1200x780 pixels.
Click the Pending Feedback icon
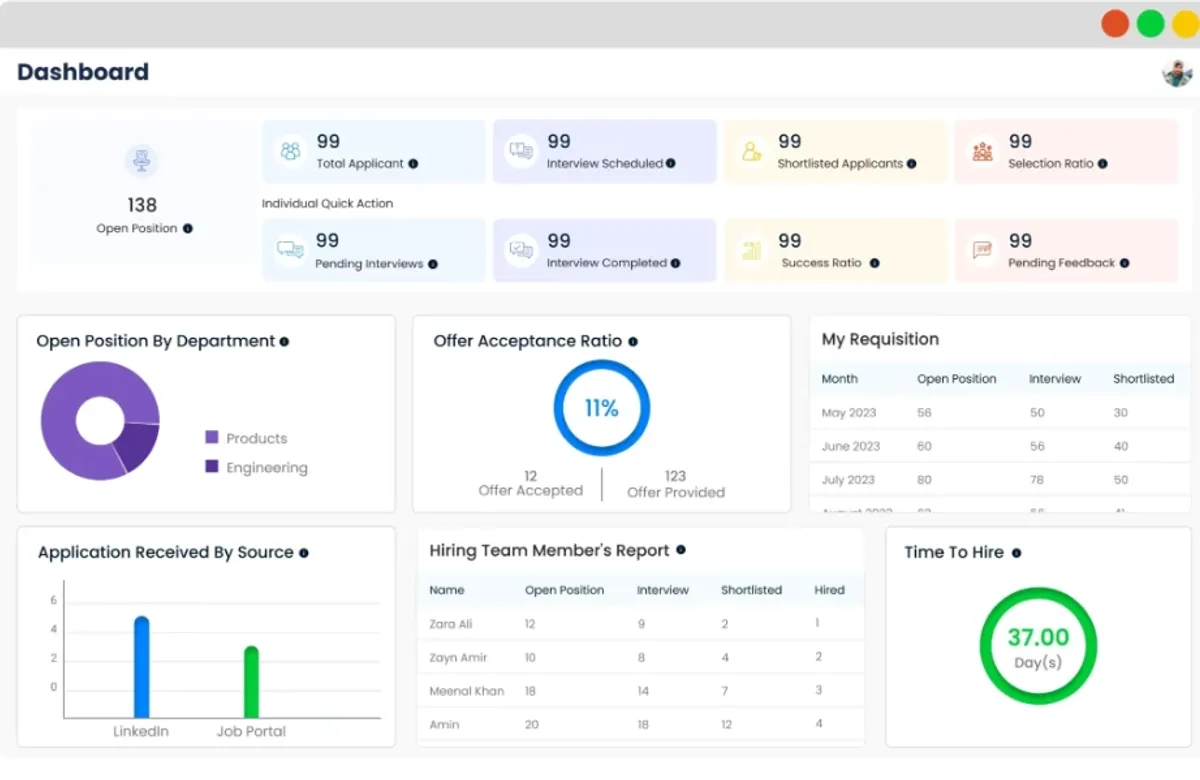[982, 250]
